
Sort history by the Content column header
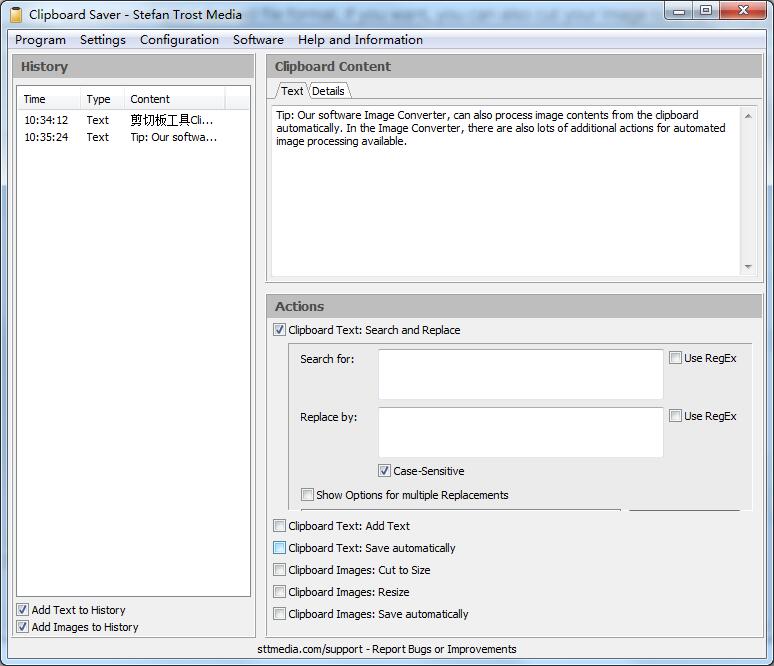pyautogui.click(x=175, y=99)
